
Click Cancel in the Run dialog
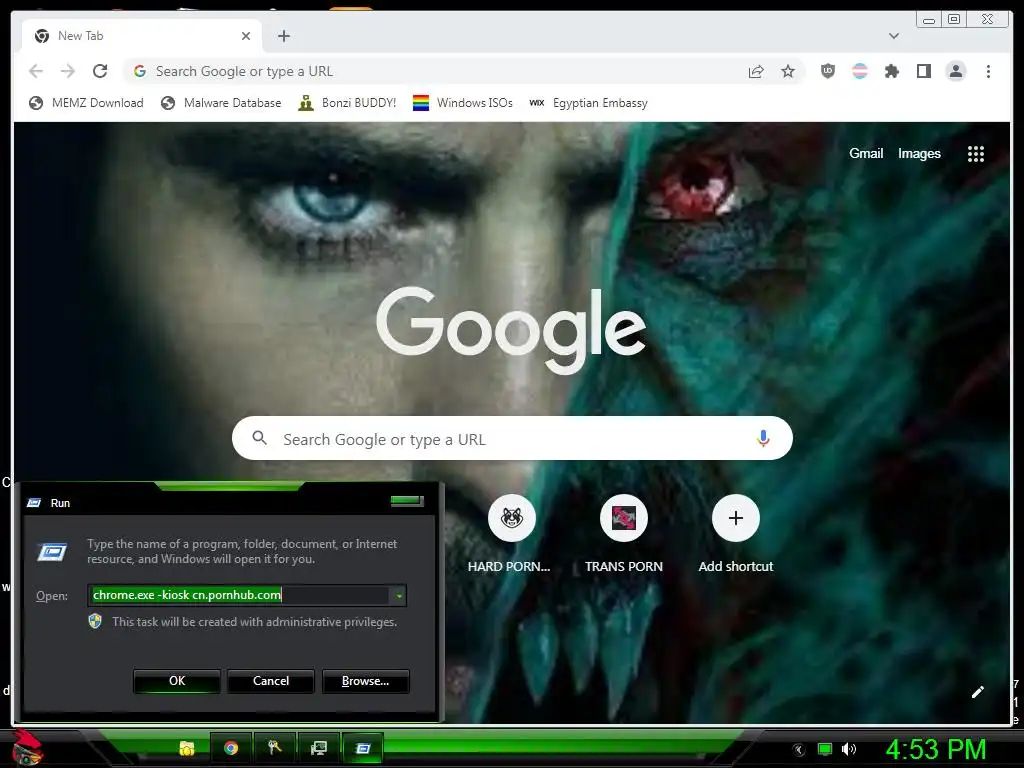click(271, 681)
